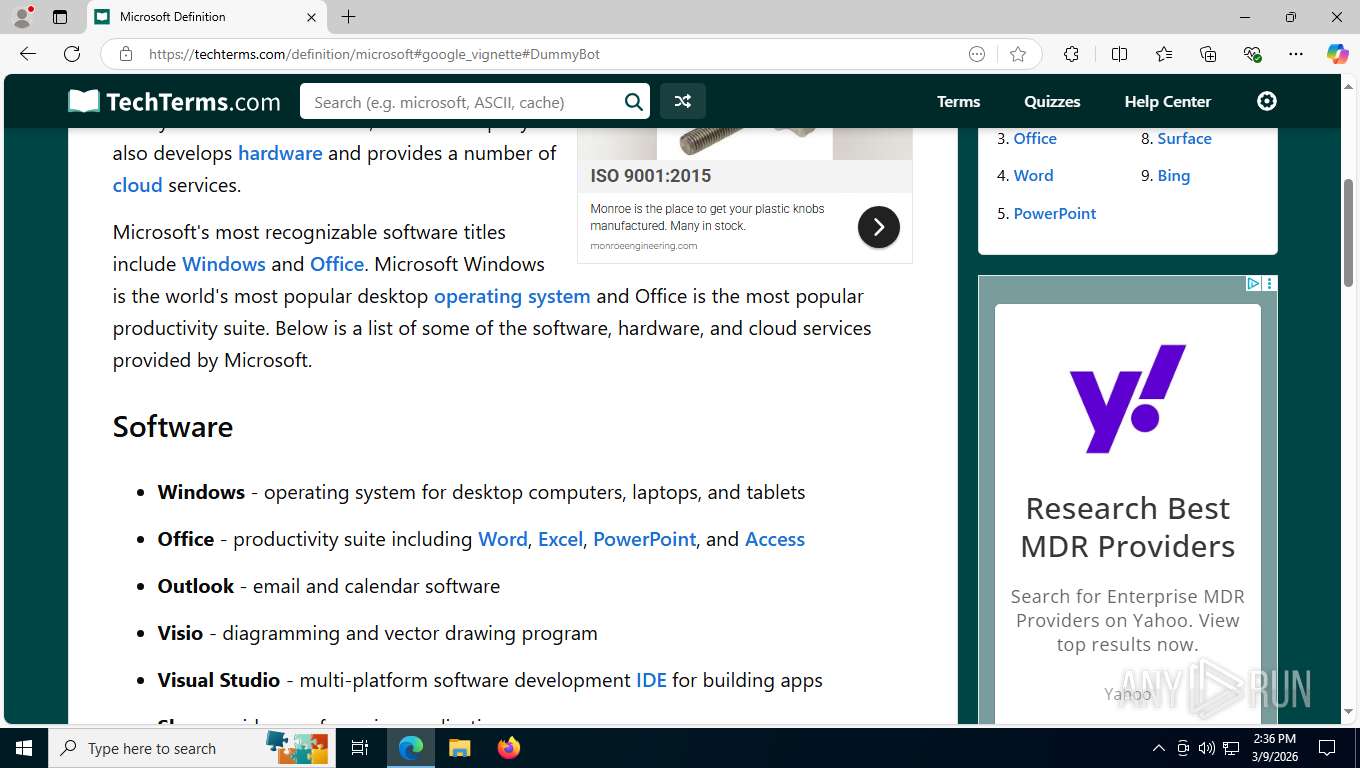The width and height of the screenshot is (1360, 768).
Task: Open the Quizzes menu item
Action: [x=1052, y=101]
